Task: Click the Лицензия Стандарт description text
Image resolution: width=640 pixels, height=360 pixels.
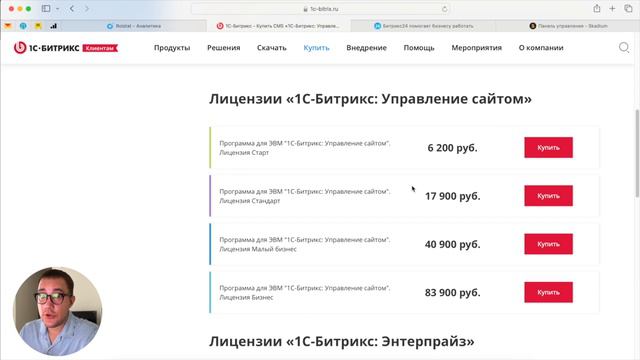Action: pos(304,196)
